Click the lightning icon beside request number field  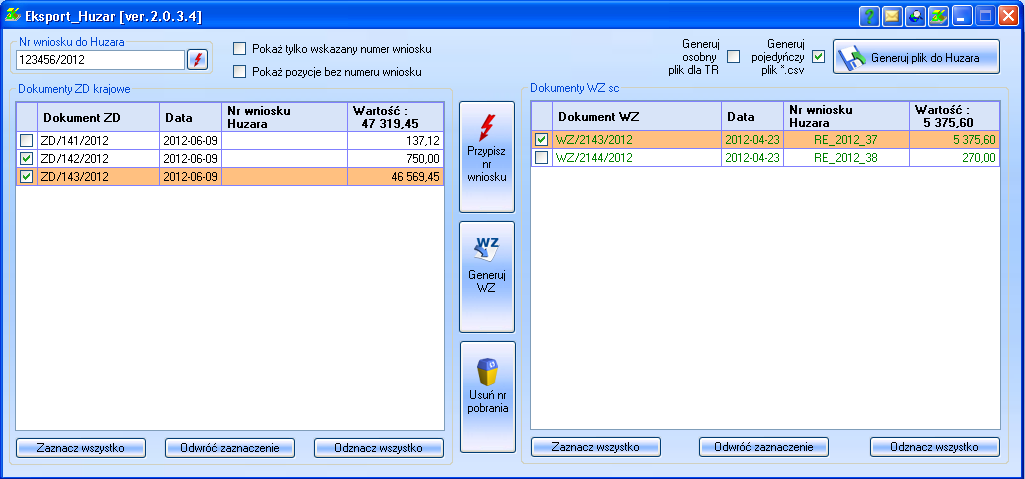pos(197,60)
